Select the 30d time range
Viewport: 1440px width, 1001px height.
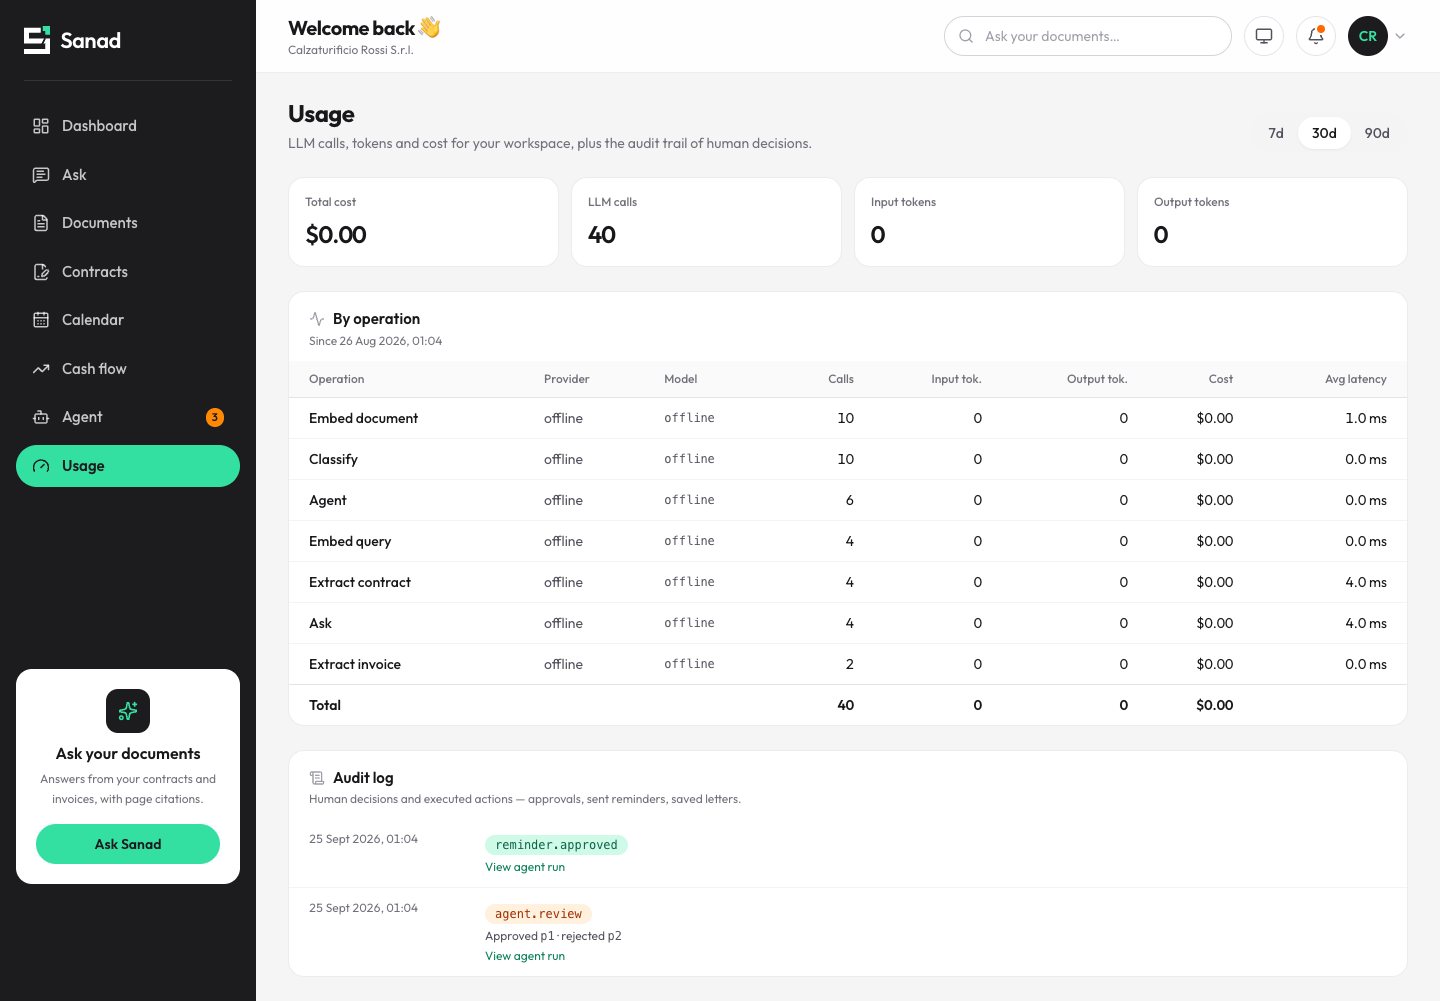pos(1324,133)
